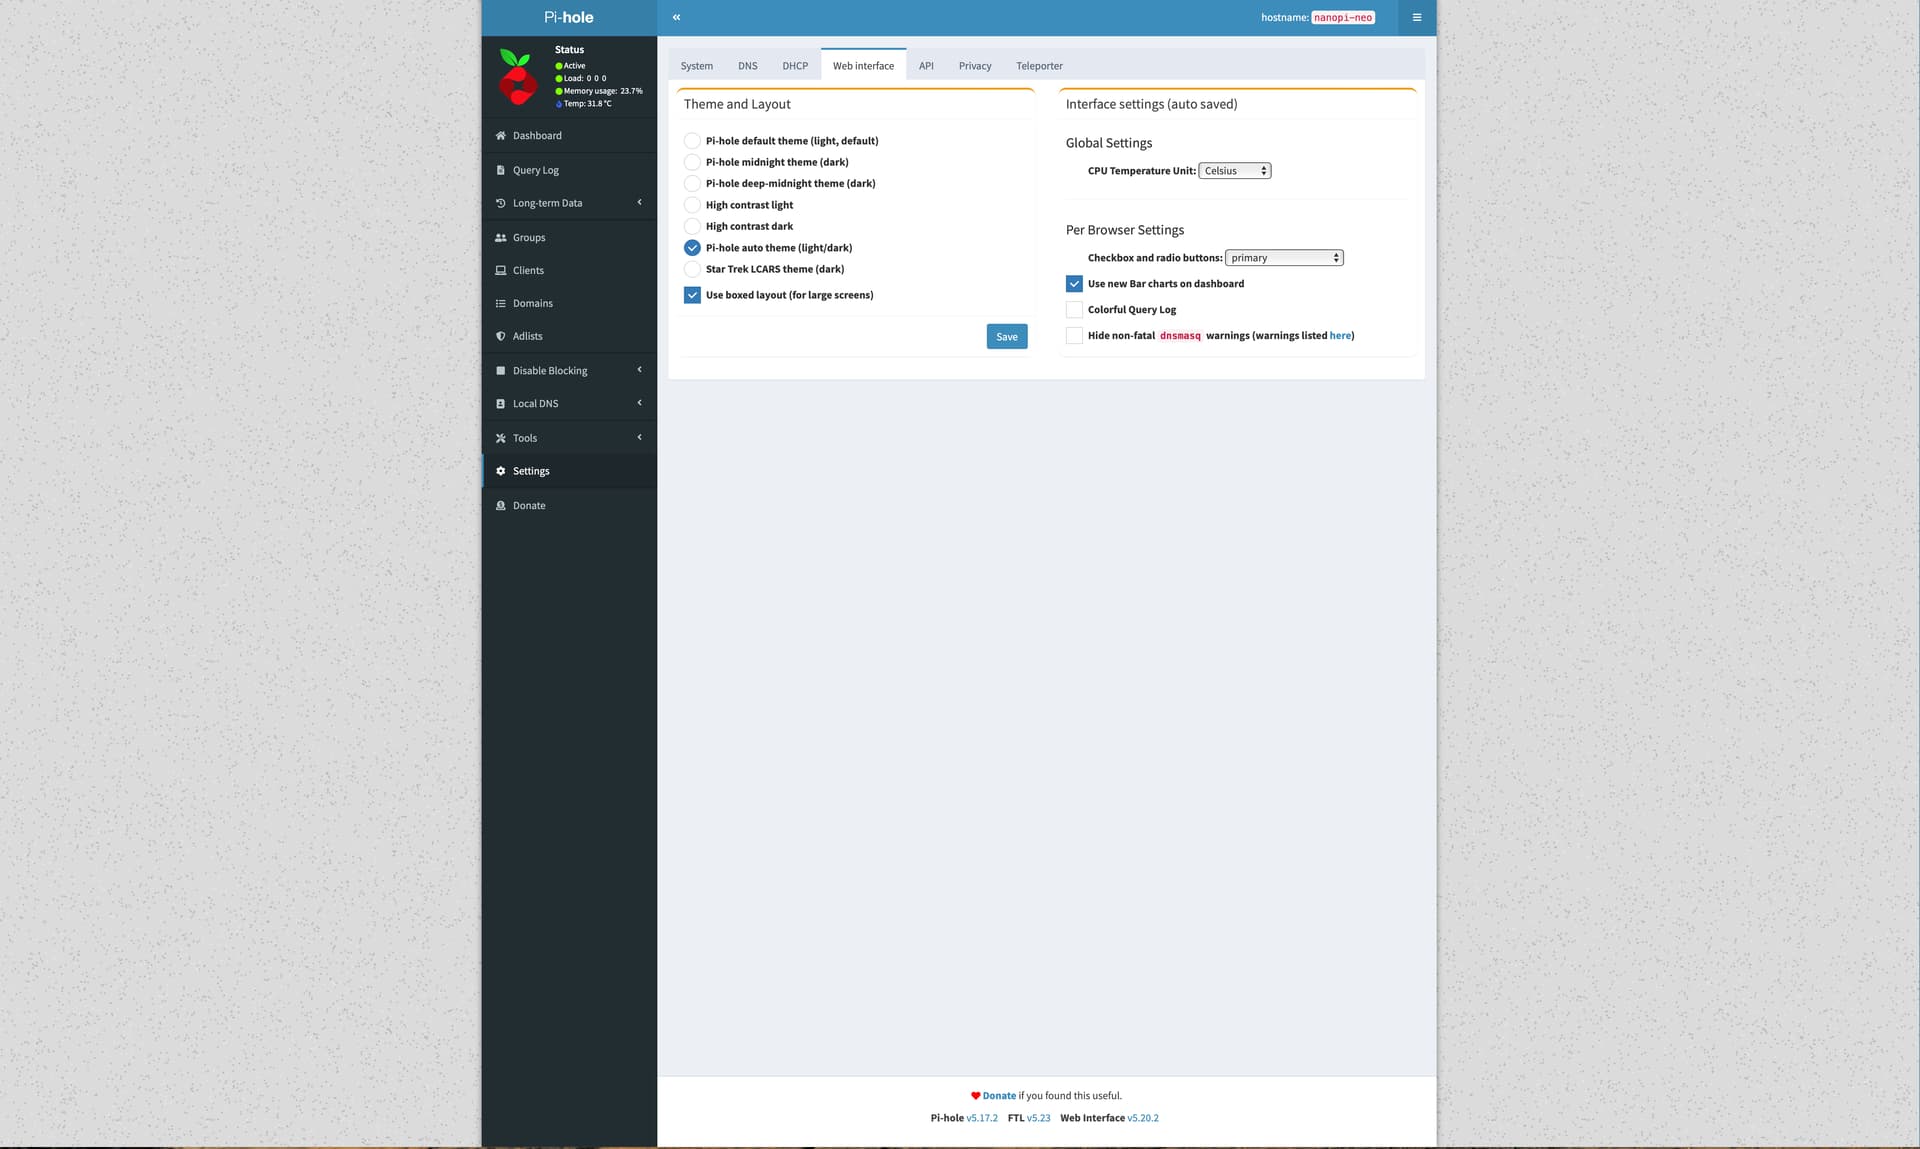The width and height of the screenshot is (1920, 1149).
Task: Open the Domains list page
Action: pyautogui.click(x=532, y=303)
